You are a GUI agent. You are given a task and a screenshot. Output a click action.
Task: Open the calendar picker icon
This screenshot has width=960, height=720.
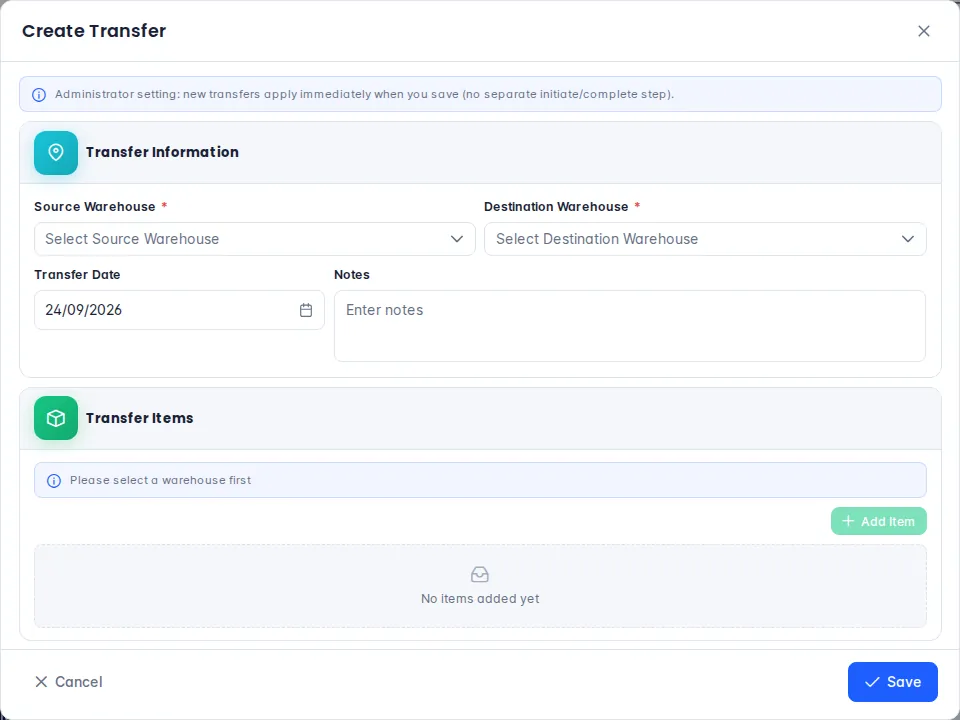[306, 310]
